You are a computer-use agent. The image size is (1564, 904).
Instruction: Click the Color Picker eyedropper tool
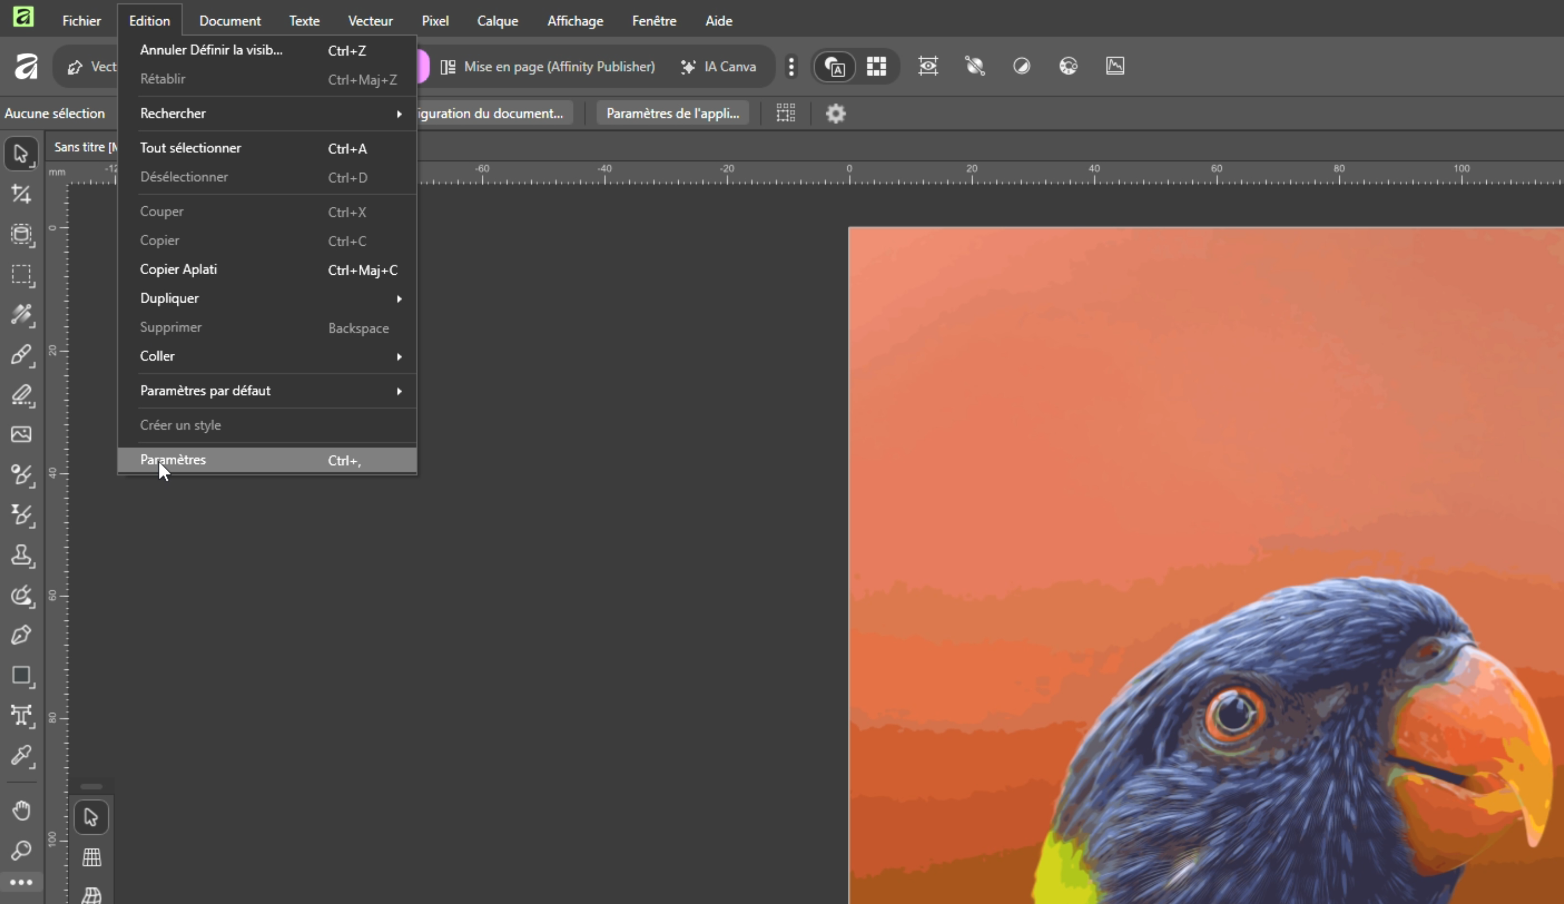point(21,756)
